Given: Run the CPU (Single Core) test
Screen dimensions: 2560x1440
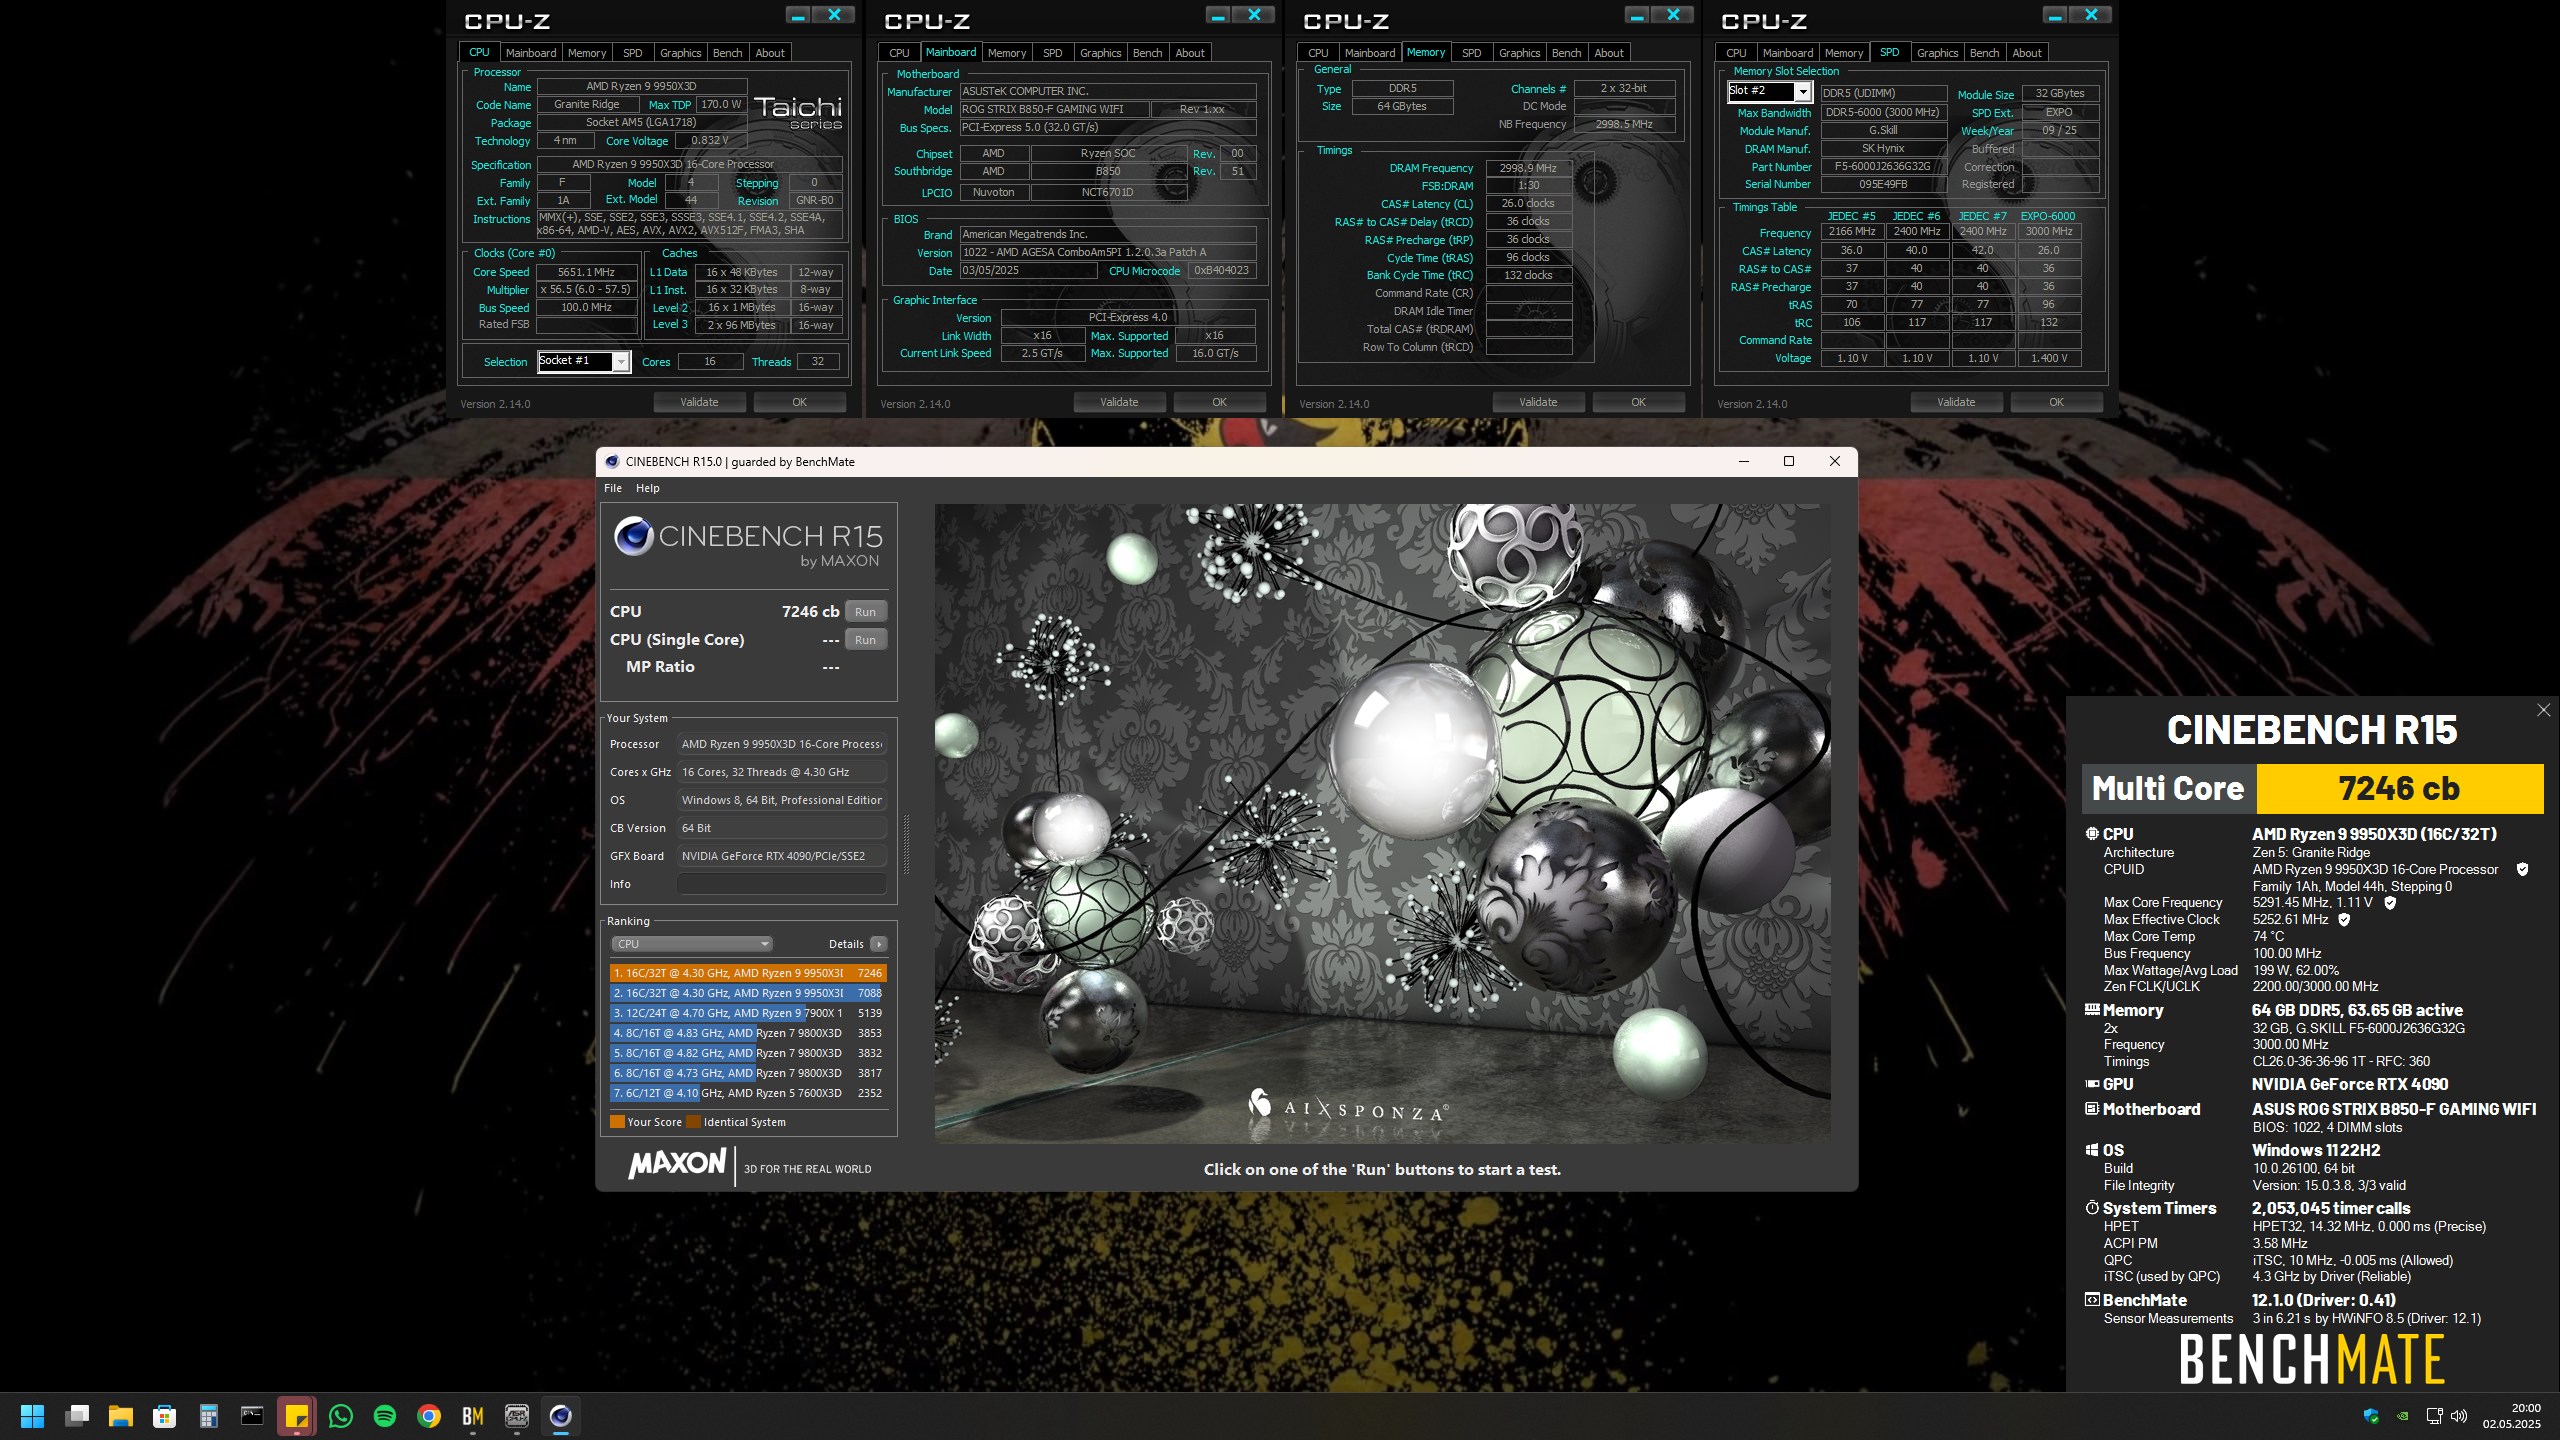Looking at the screenshot, I should (865, 640).
